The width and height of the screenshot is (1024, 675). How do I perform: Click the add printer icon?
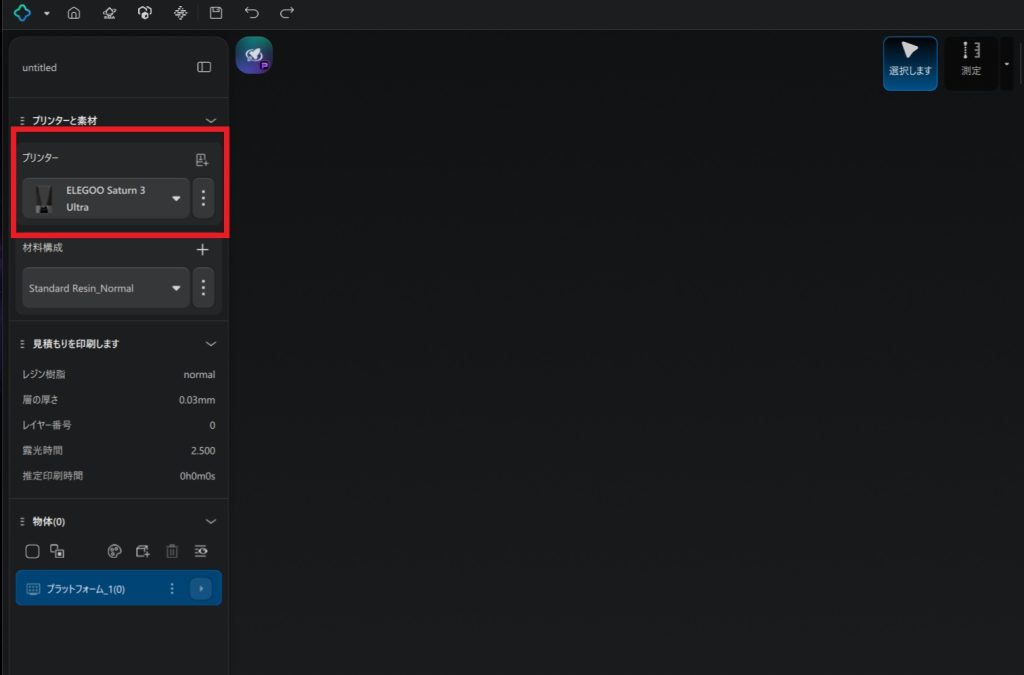point(202,160)
